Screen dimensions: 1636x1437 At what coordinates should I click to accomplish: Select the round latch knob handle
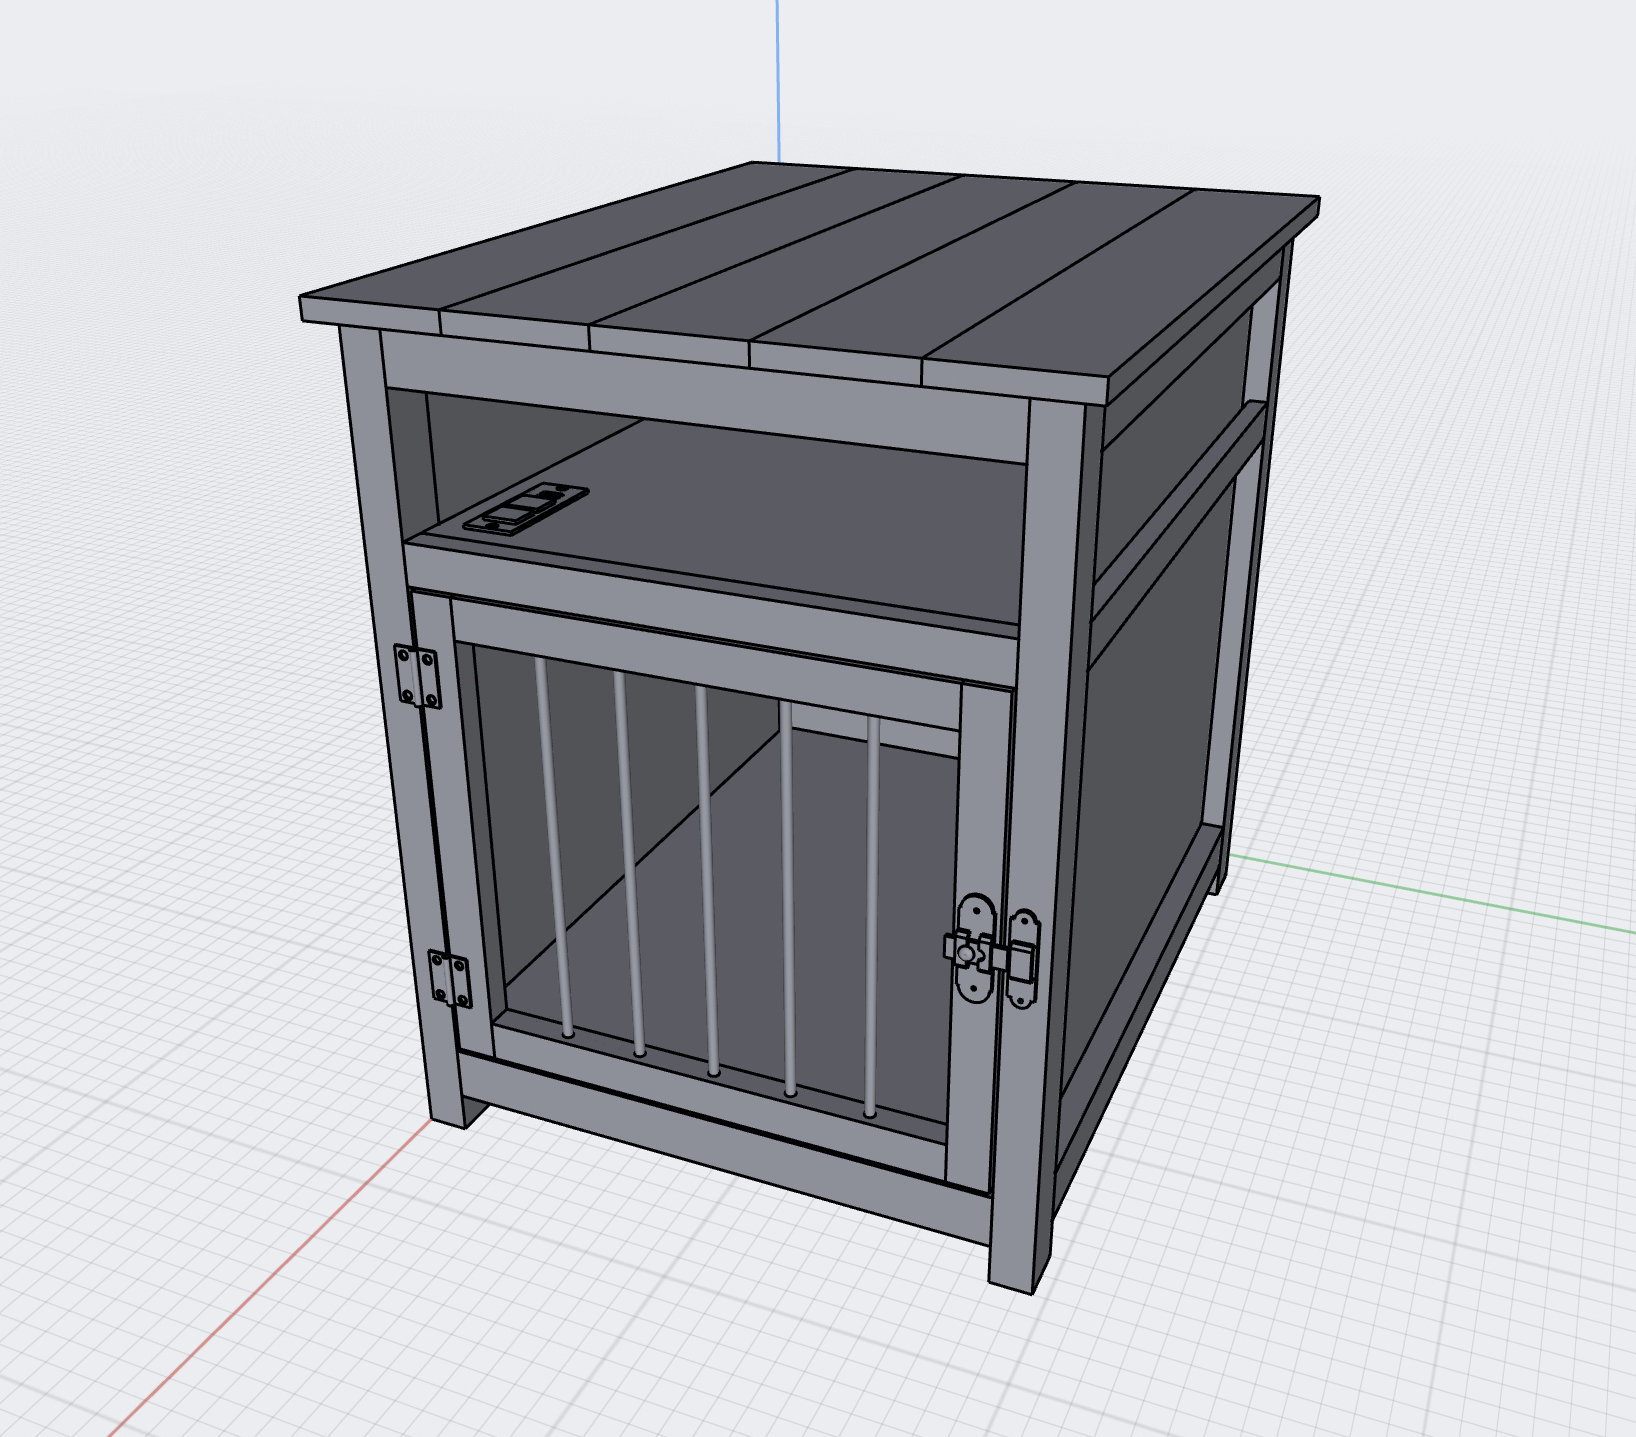tap(966, 953)
